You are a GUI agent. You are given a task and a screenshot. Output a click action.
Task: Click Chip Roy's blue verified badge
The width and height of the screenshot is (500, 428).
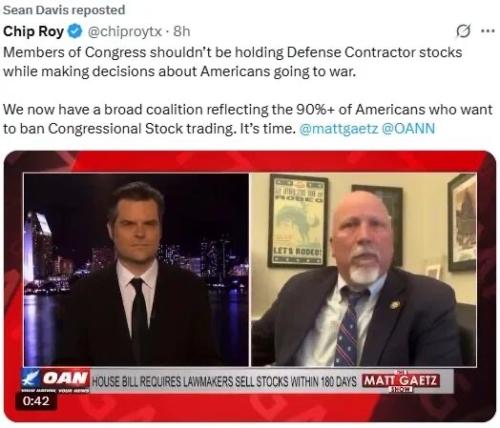pos(75,31)
